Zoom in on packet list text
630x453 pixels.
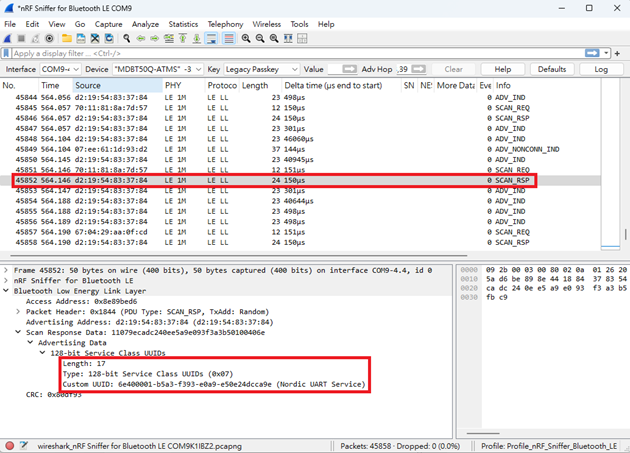[246, 38]
